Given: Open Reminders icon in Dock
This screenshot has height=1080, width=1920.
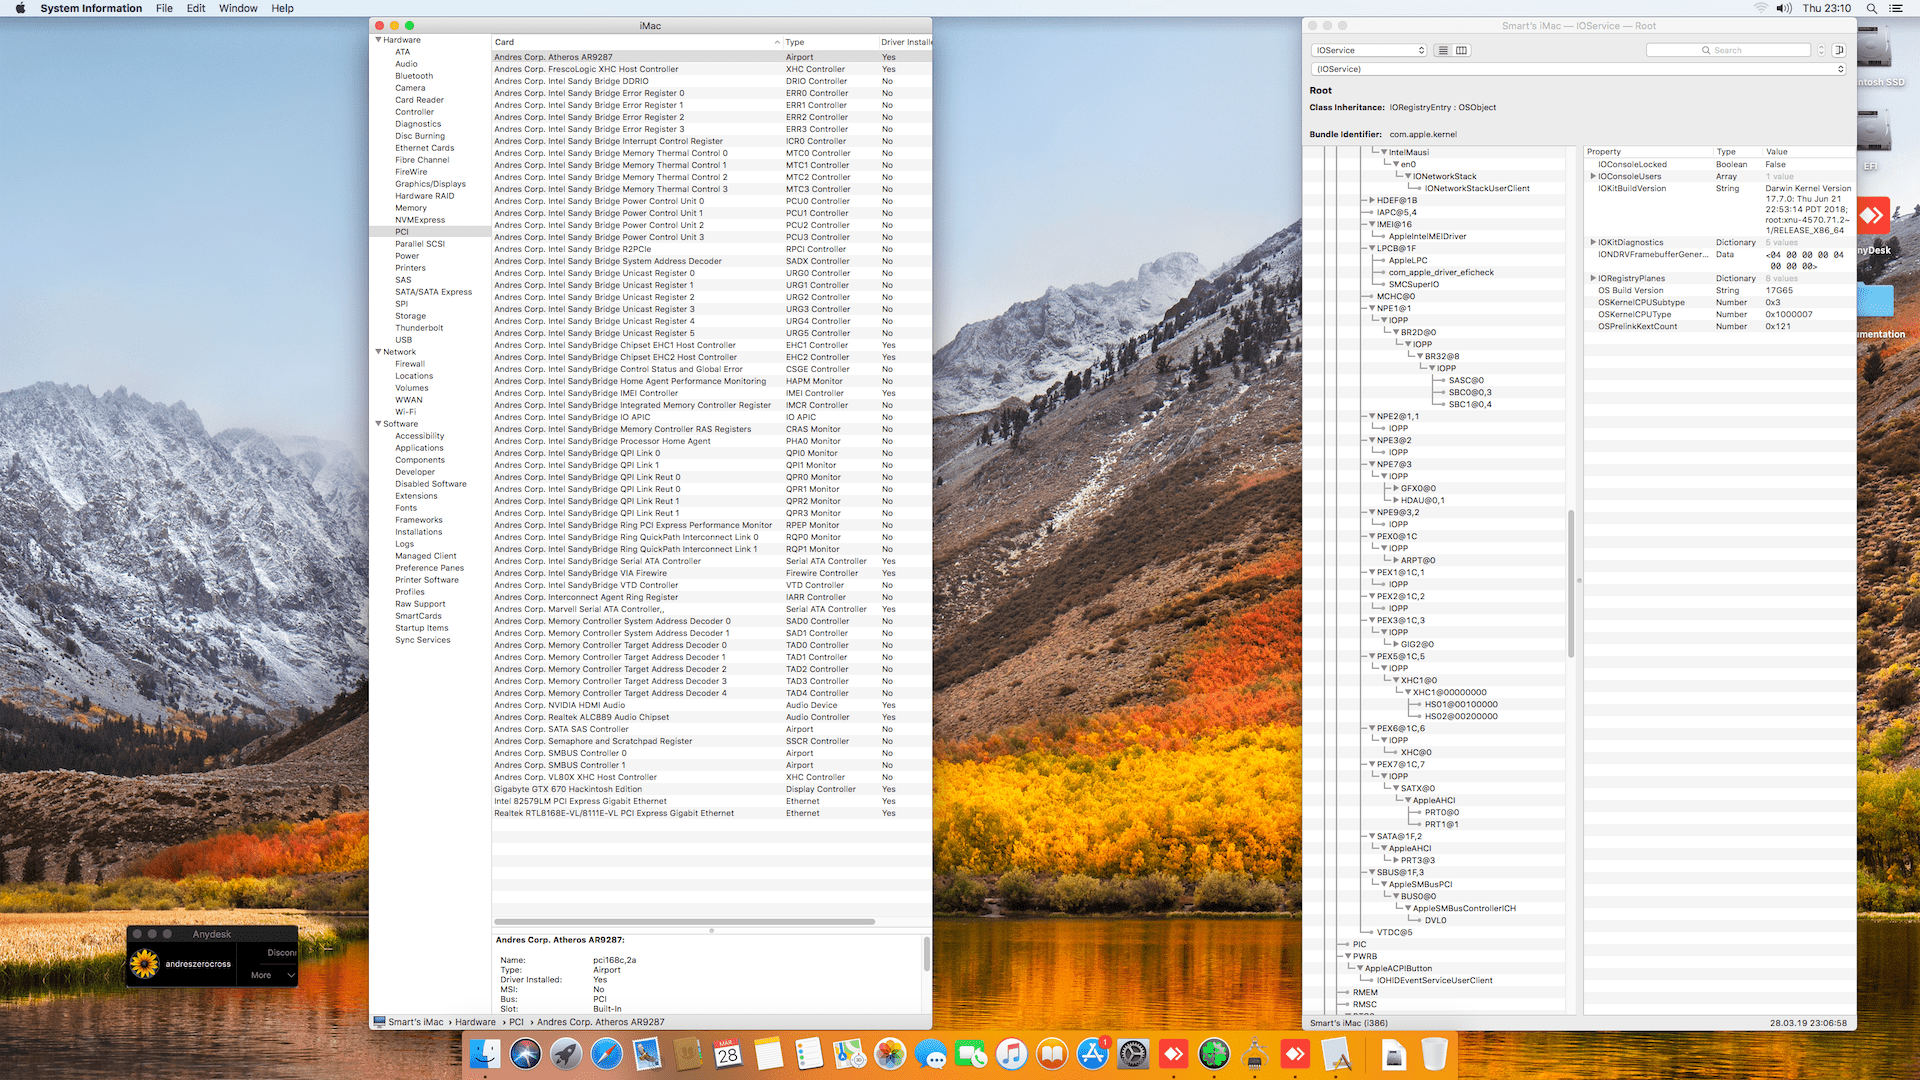Looking at the screenshot, I should (x=809, y=1054).
